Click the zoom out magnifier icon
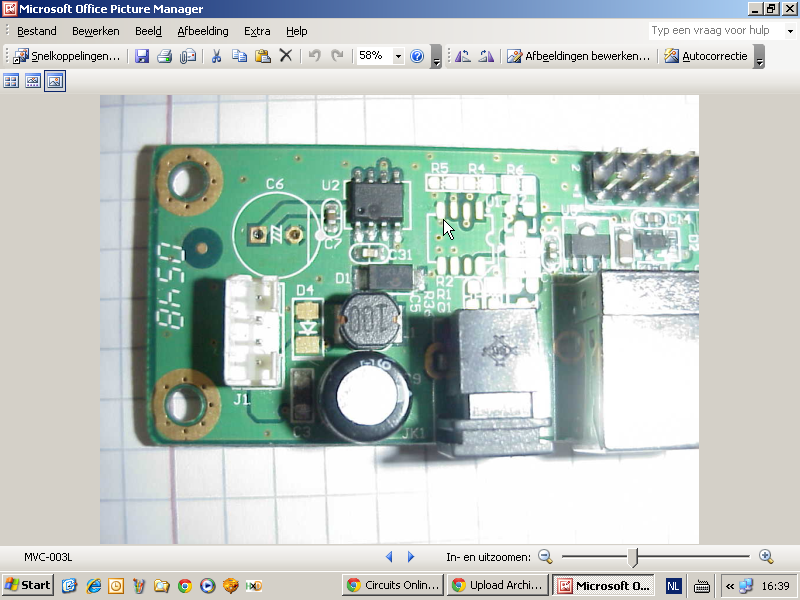800x600 pixels. 545,556
